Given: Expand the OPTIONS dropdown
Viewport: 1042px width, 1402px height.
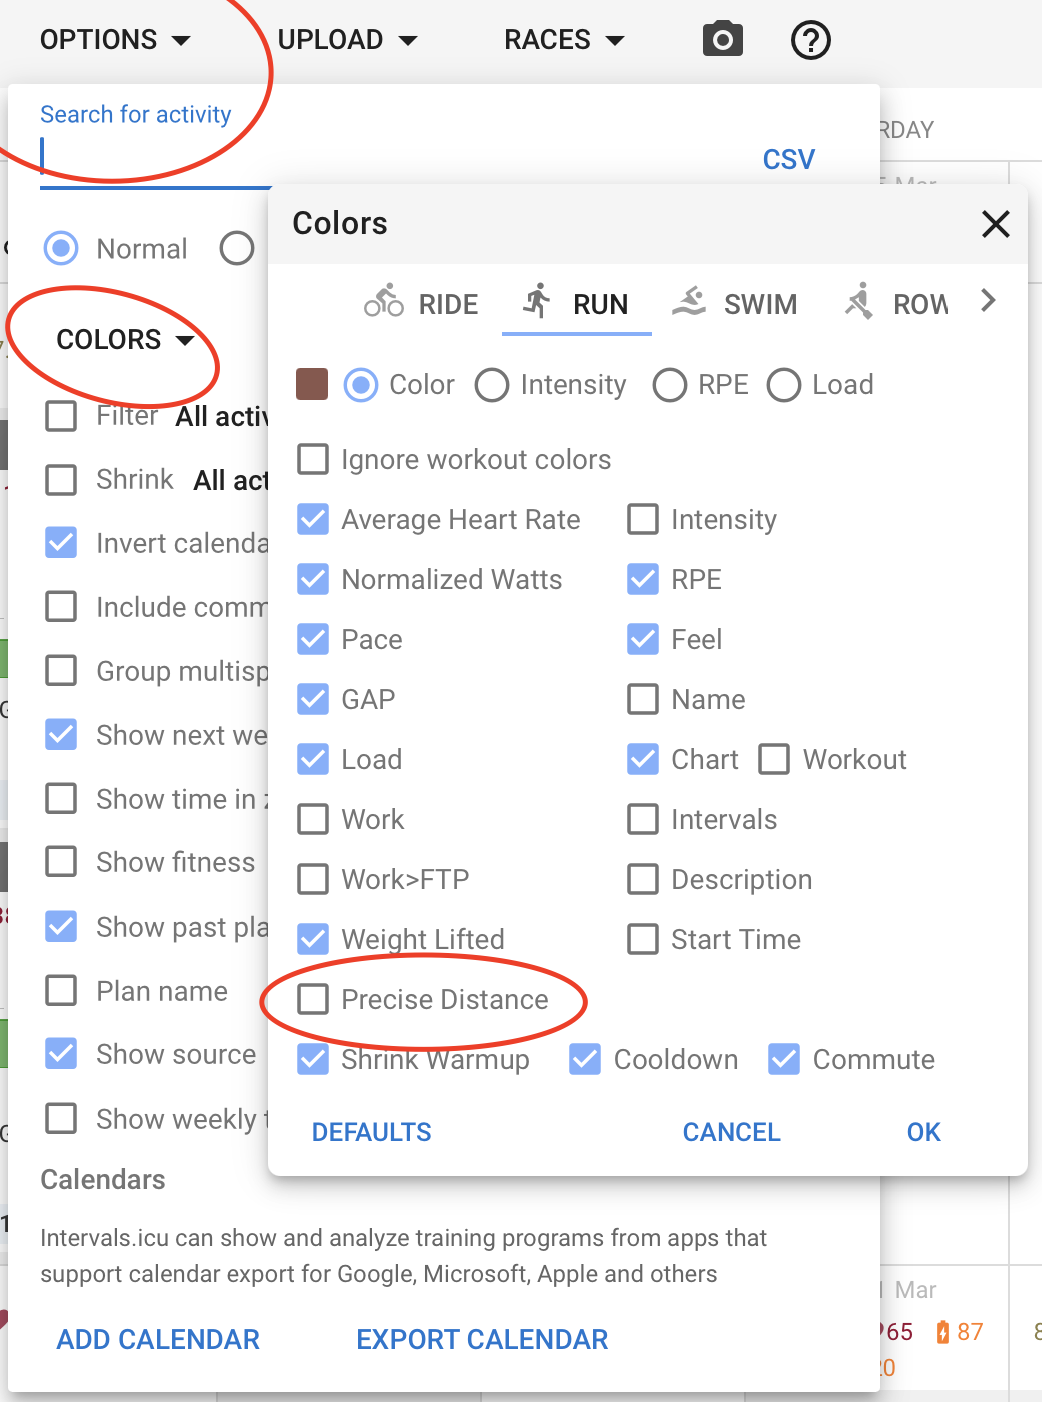Looking at the screenshot, I should [x=115, y=40].
